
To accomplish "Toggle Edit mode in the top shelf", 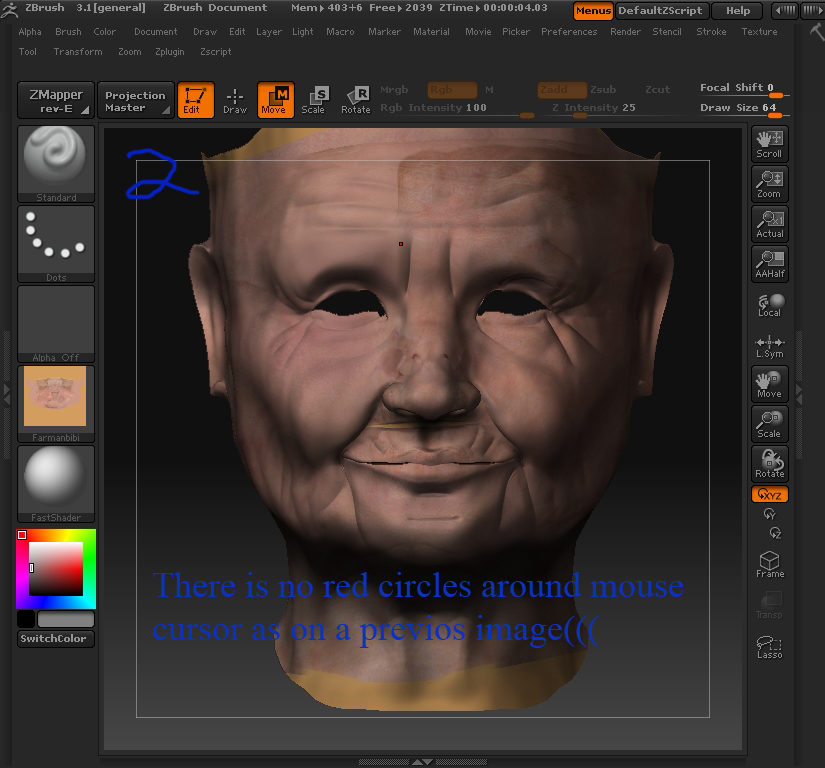I will [x=196, y=100].
